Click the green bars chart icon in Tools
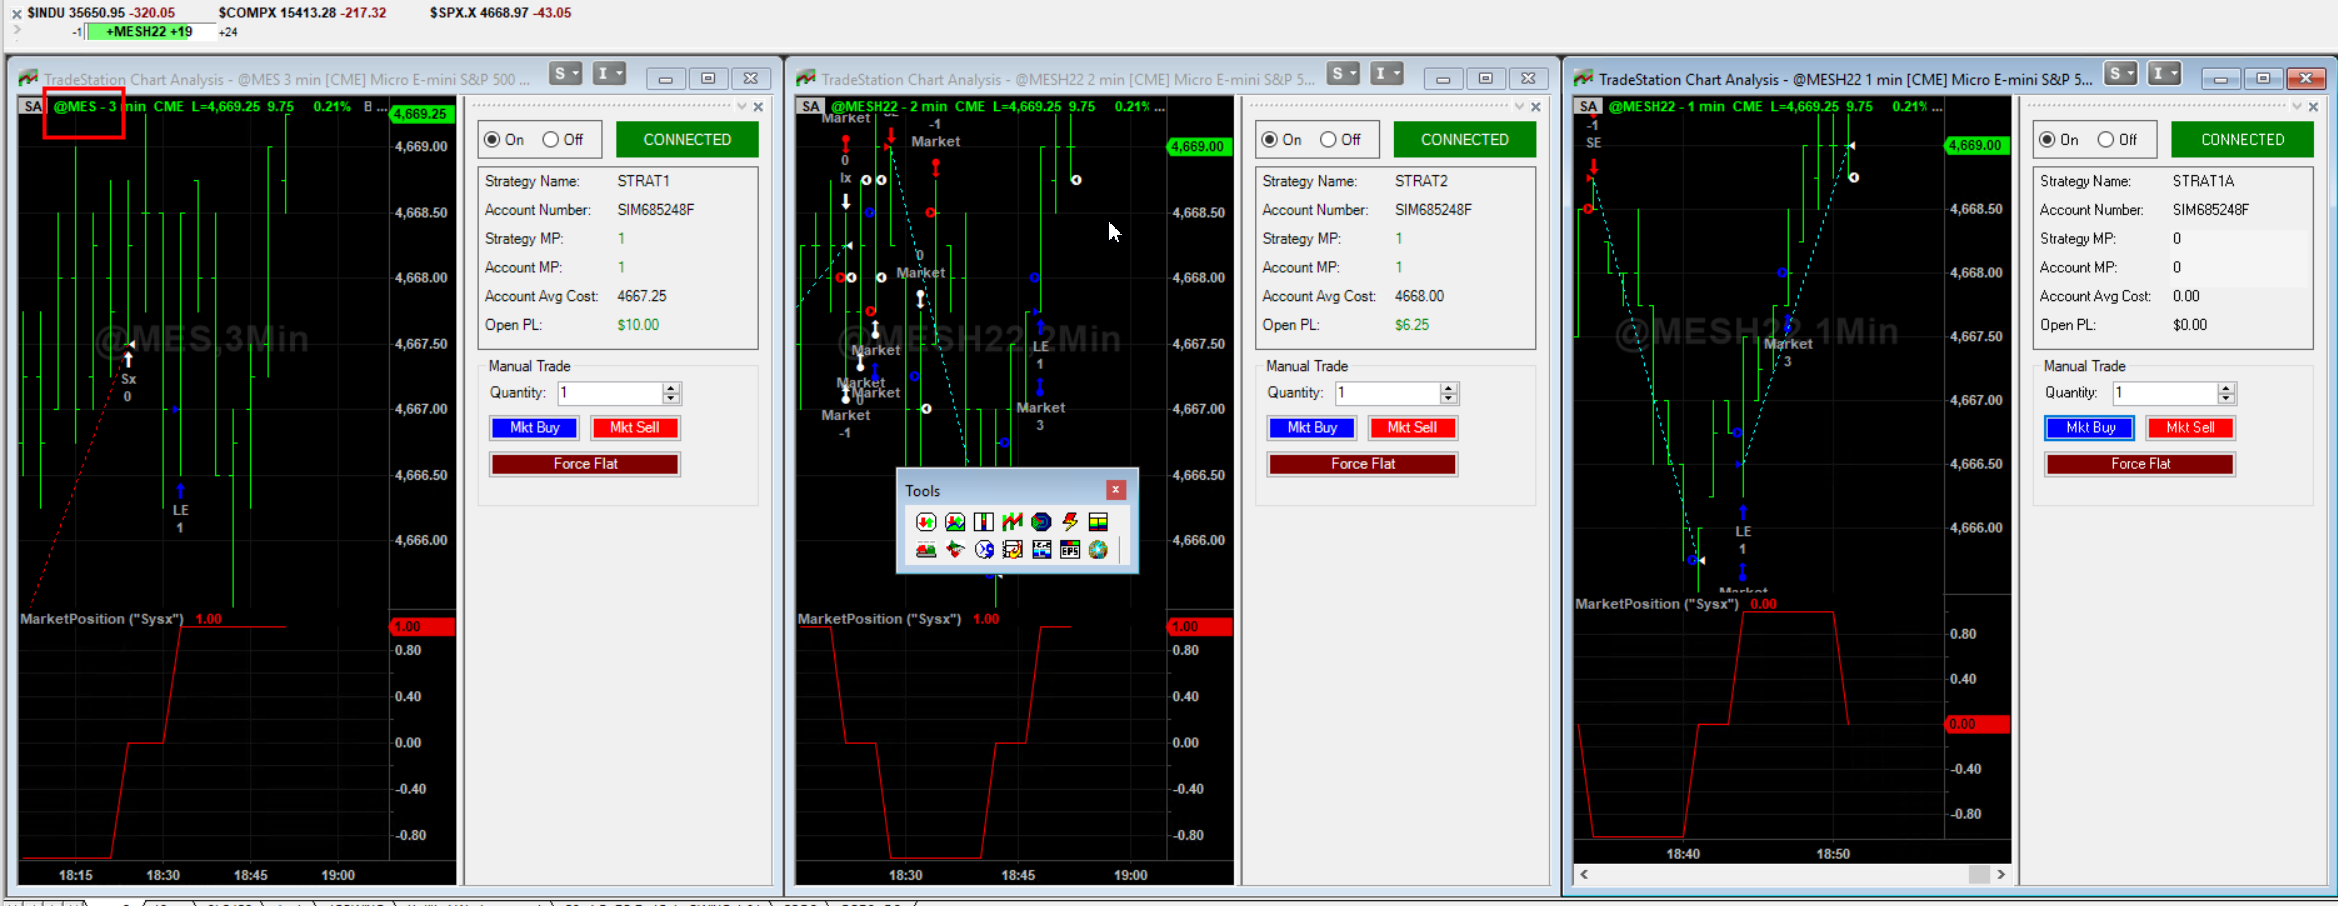This screenshot has width=2338, height=906. [x=1012, y=521]
